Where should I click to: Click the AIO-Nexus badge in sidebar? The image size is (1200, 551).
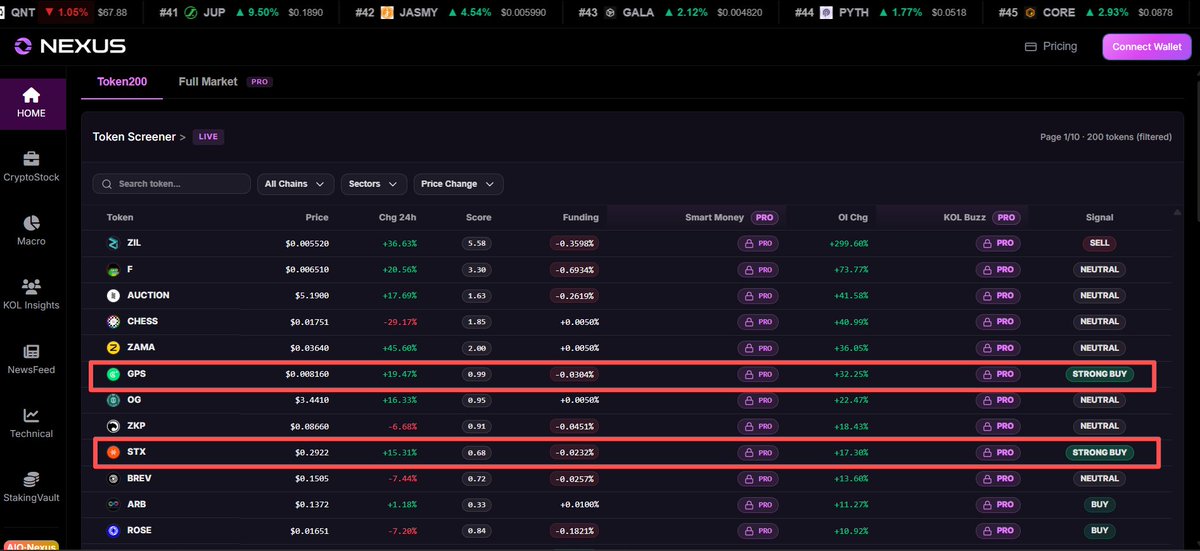pos(31,546)
